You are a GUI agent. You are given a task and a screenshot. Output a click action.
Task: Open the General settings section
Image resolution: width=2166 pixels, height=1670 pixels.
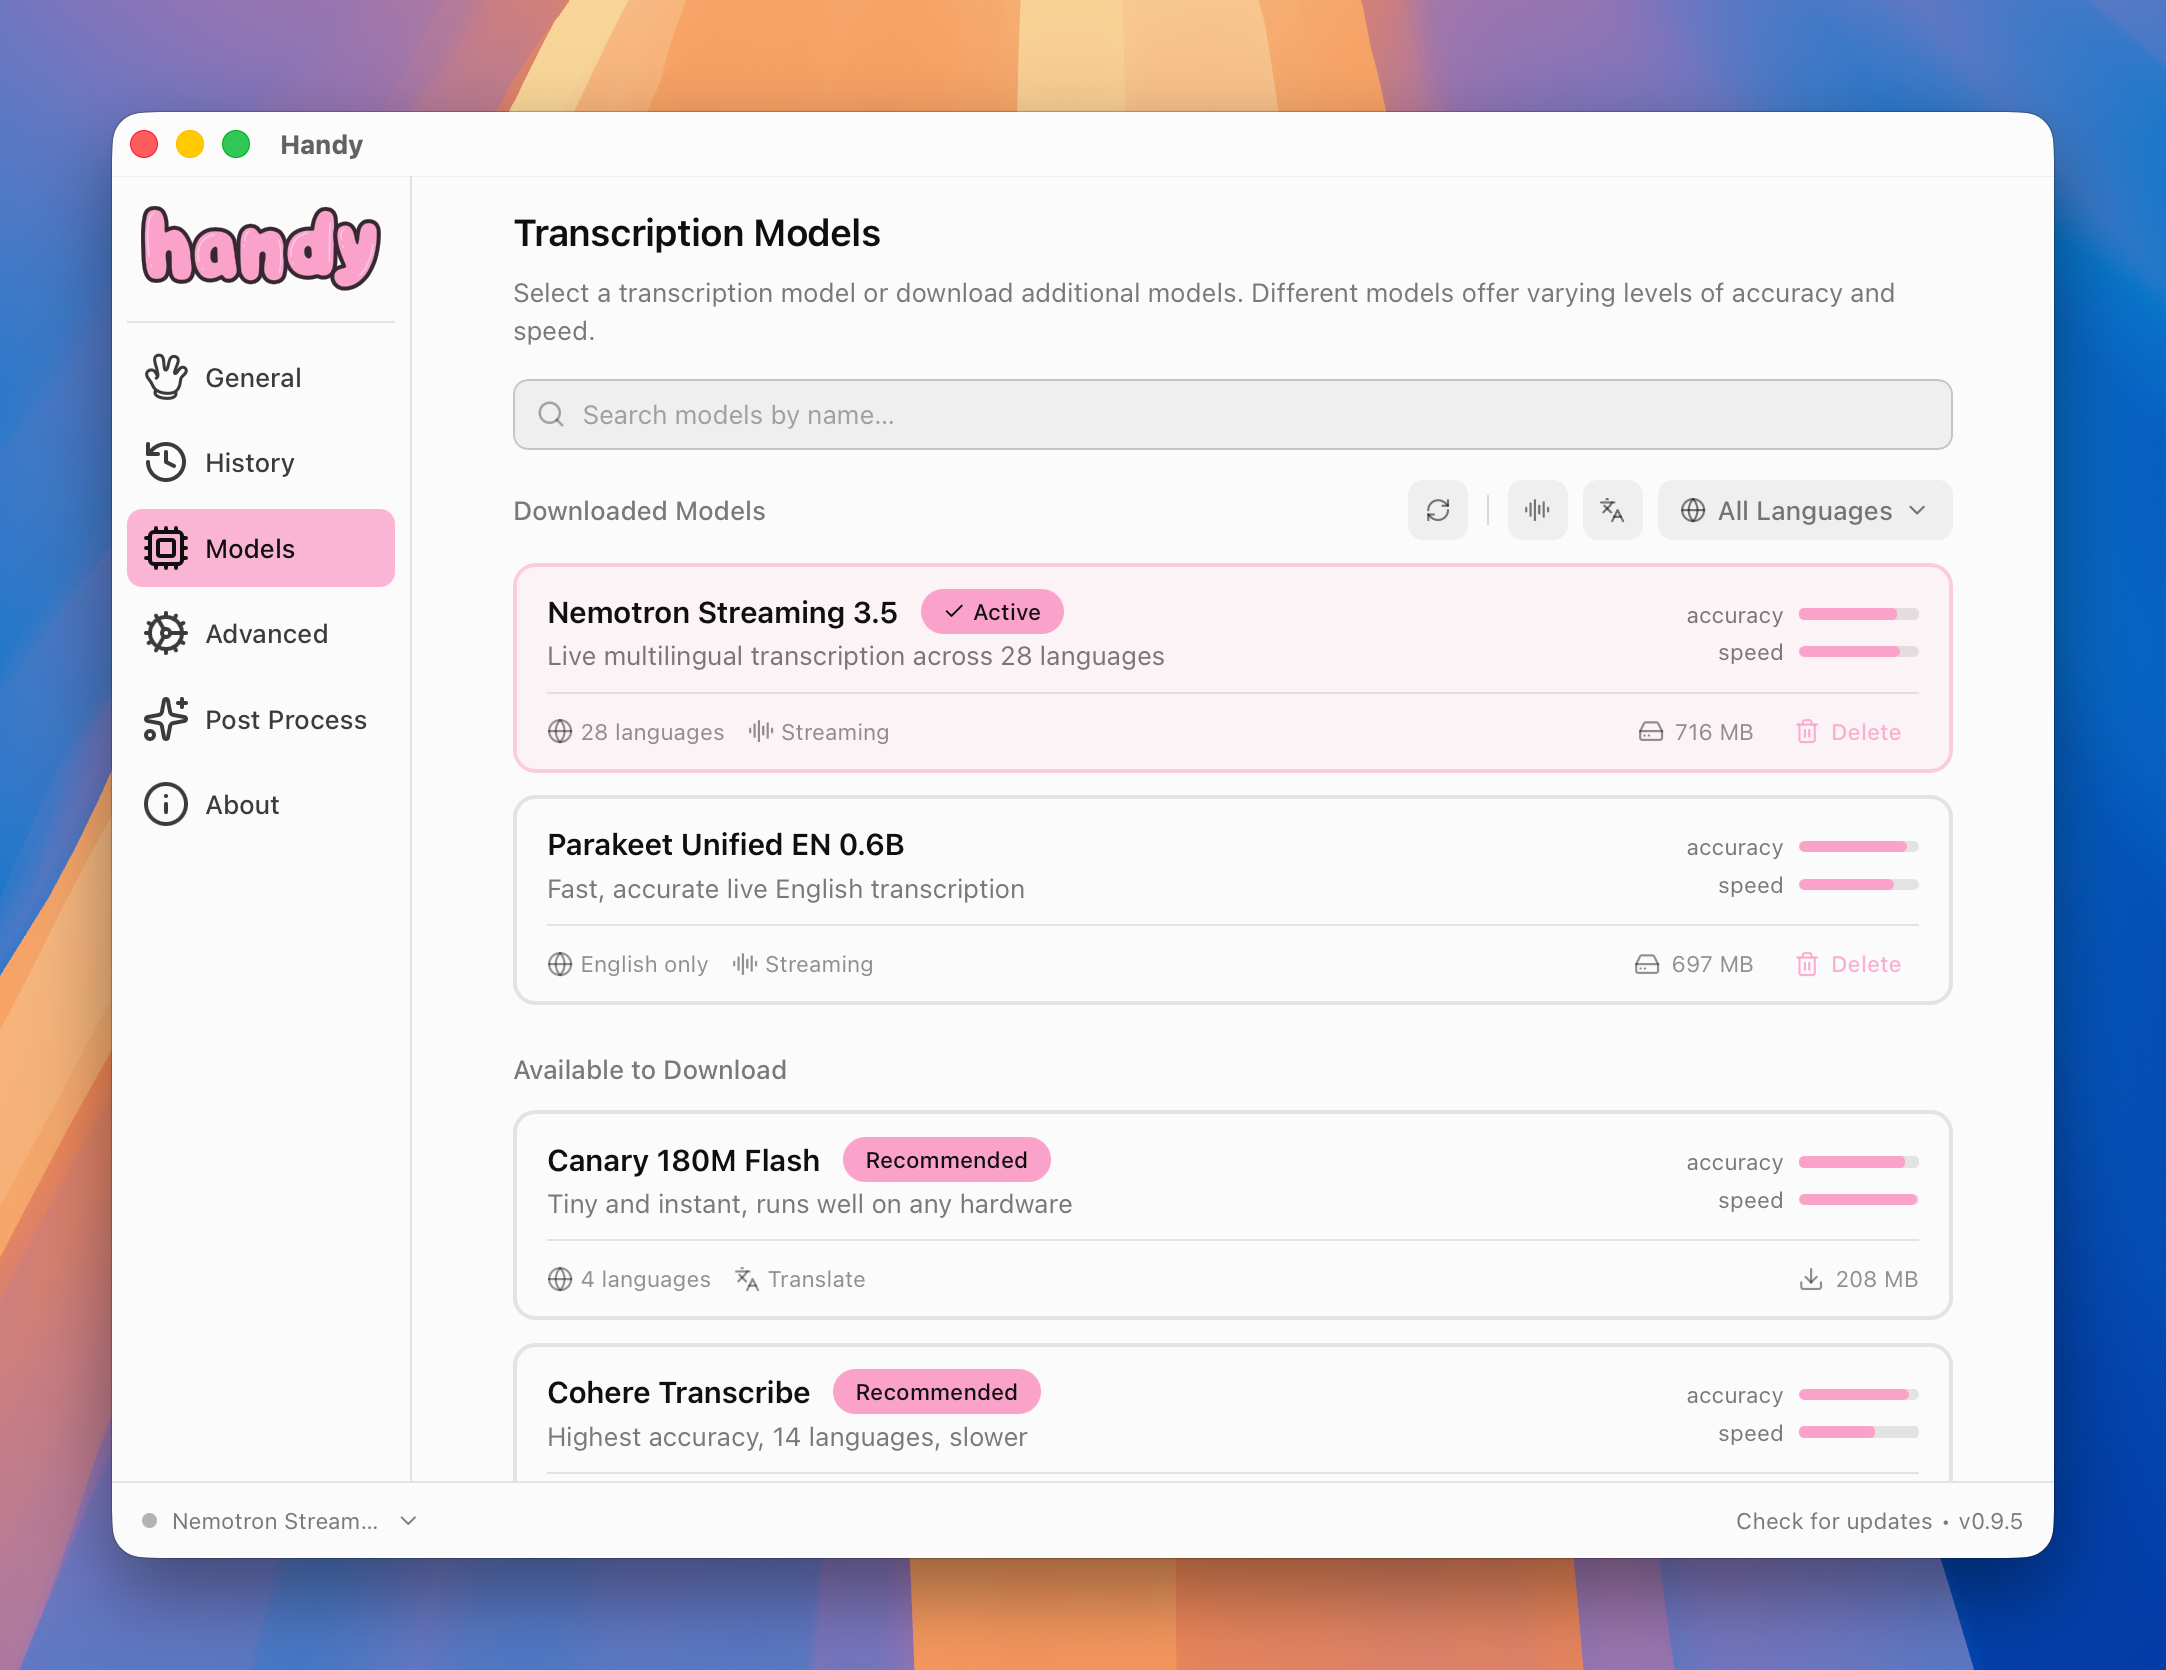(261, 378)
